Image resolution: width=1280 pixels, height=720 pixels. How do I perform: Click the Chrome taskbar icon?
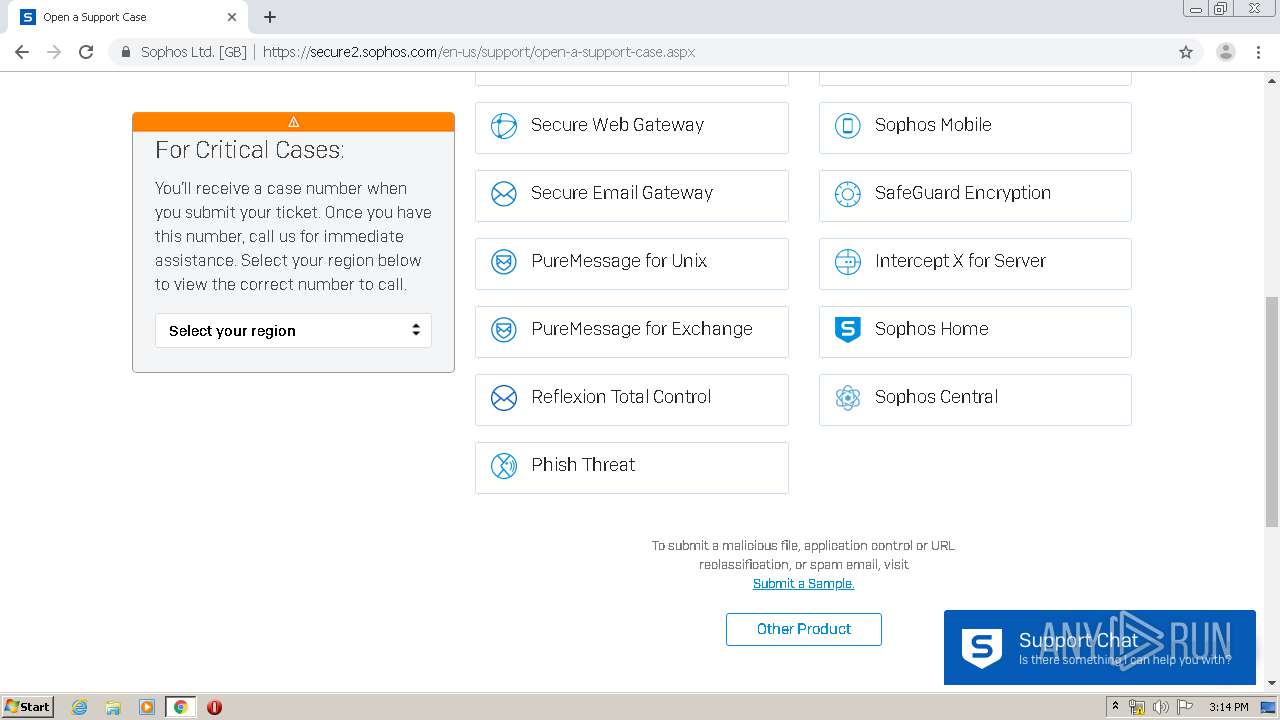tap(180, 707)
